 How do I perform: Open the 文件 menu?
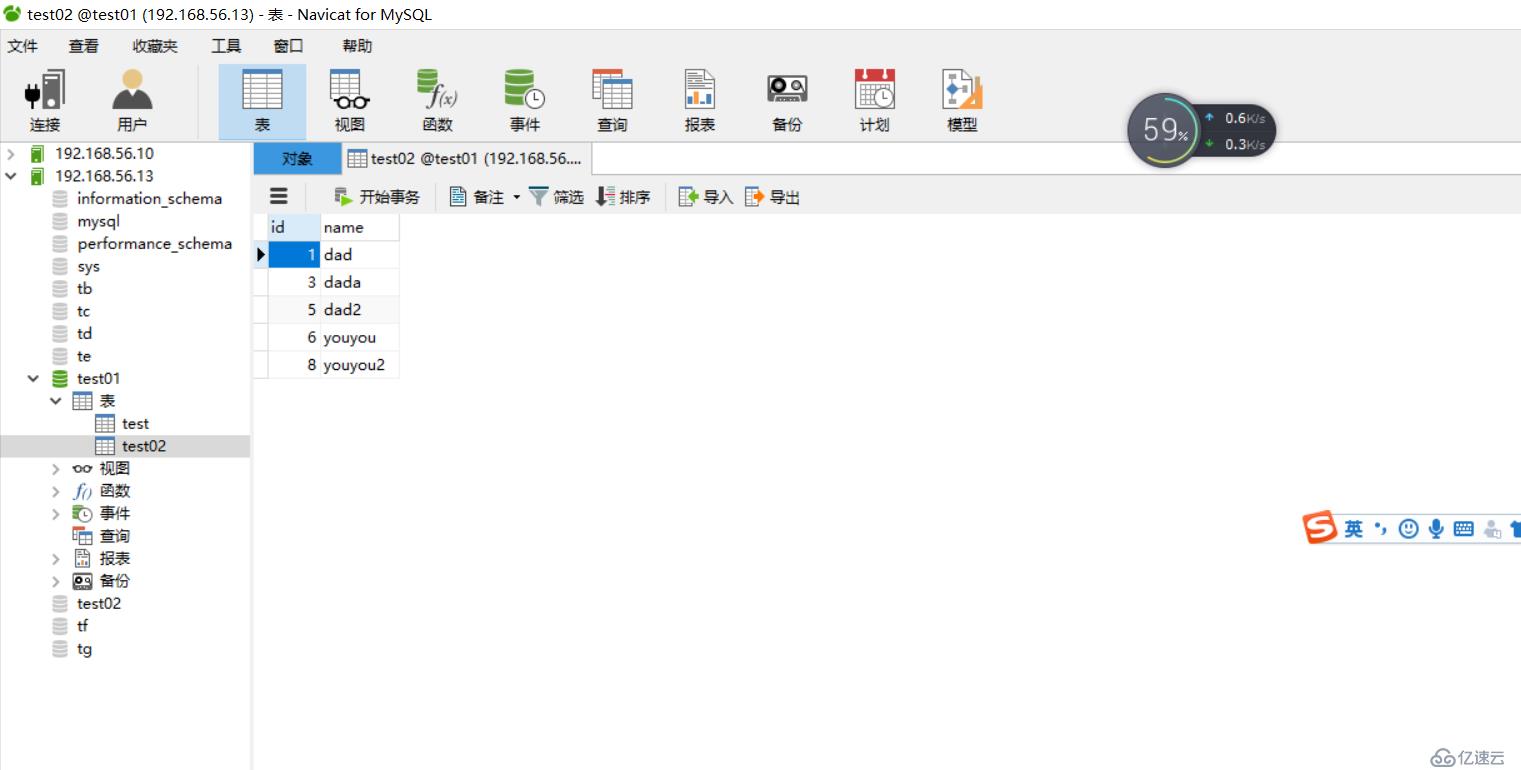[x=23, y=46]
